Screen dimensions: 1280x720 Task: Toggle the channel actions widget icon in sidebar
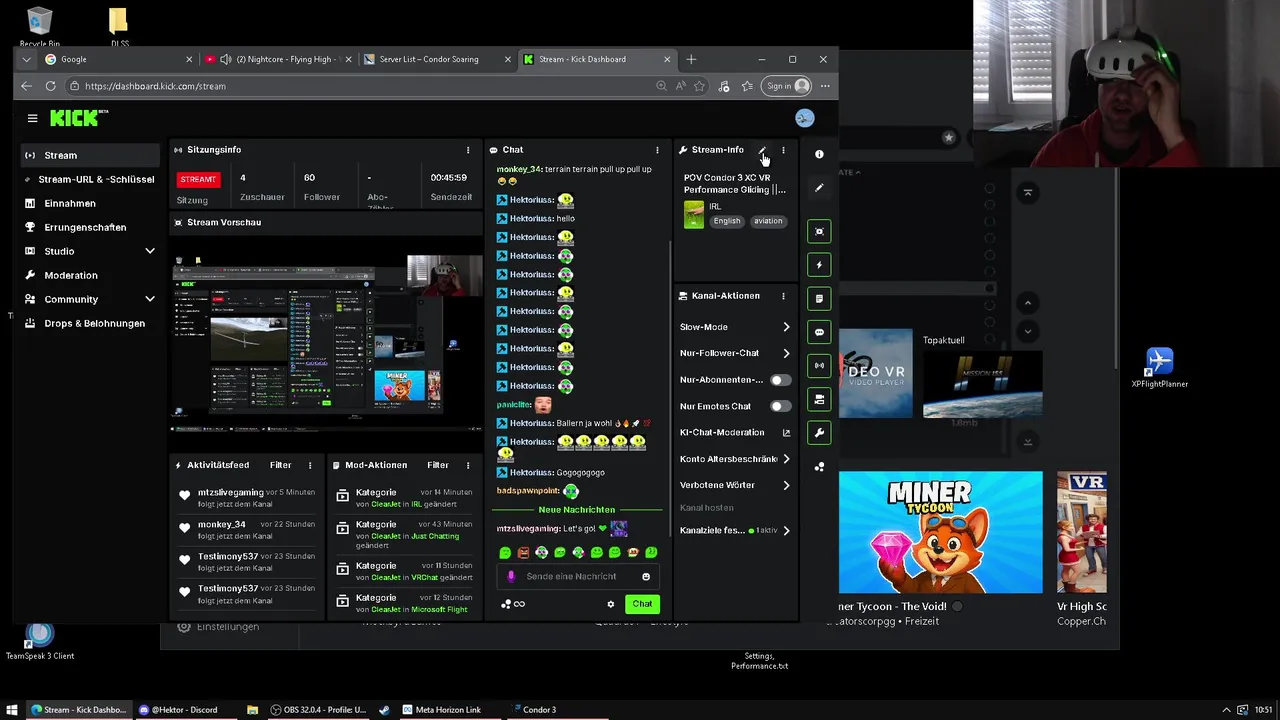tap(819, 399)
